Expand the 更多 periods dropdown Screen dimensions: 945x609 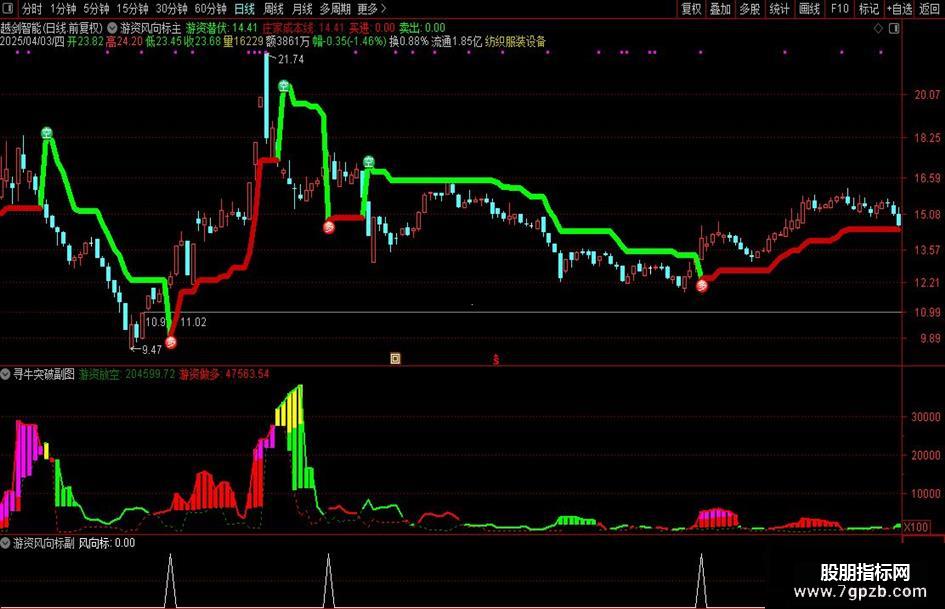point(371,8)
